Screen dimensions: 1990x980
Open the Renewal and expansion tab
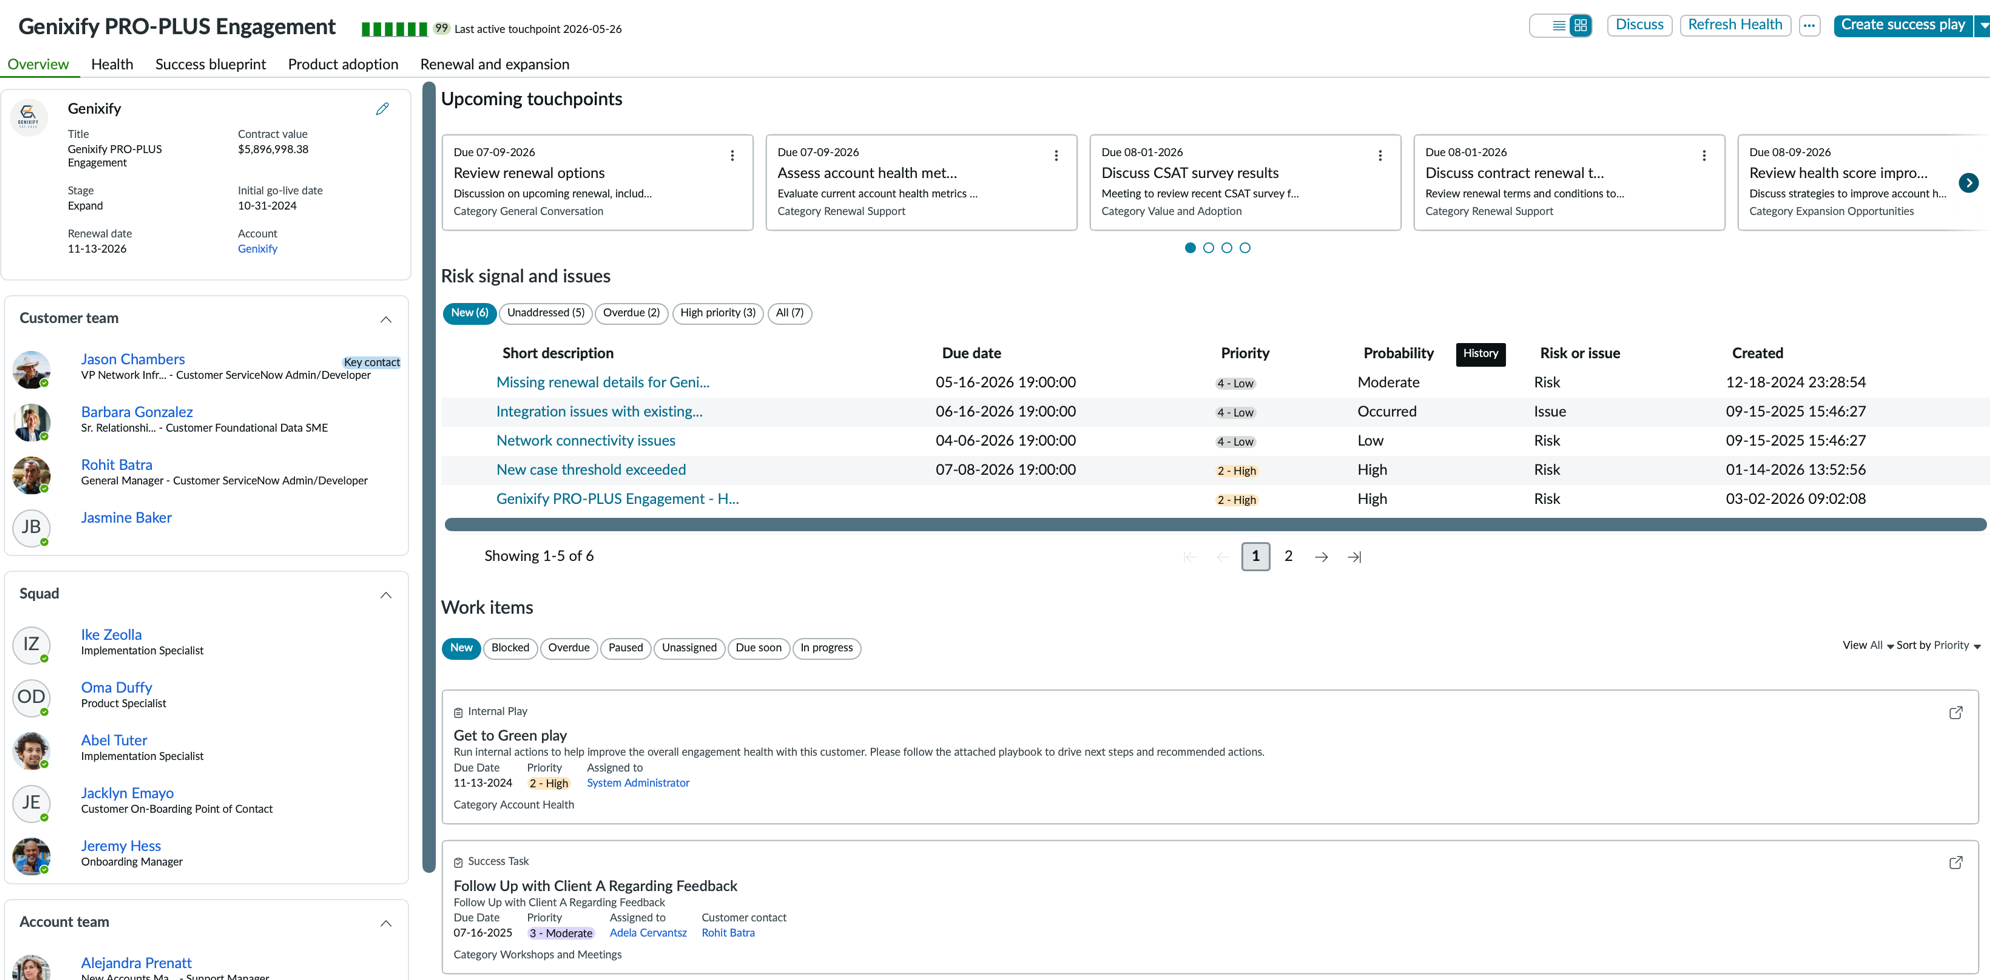[x=495, y=64]
